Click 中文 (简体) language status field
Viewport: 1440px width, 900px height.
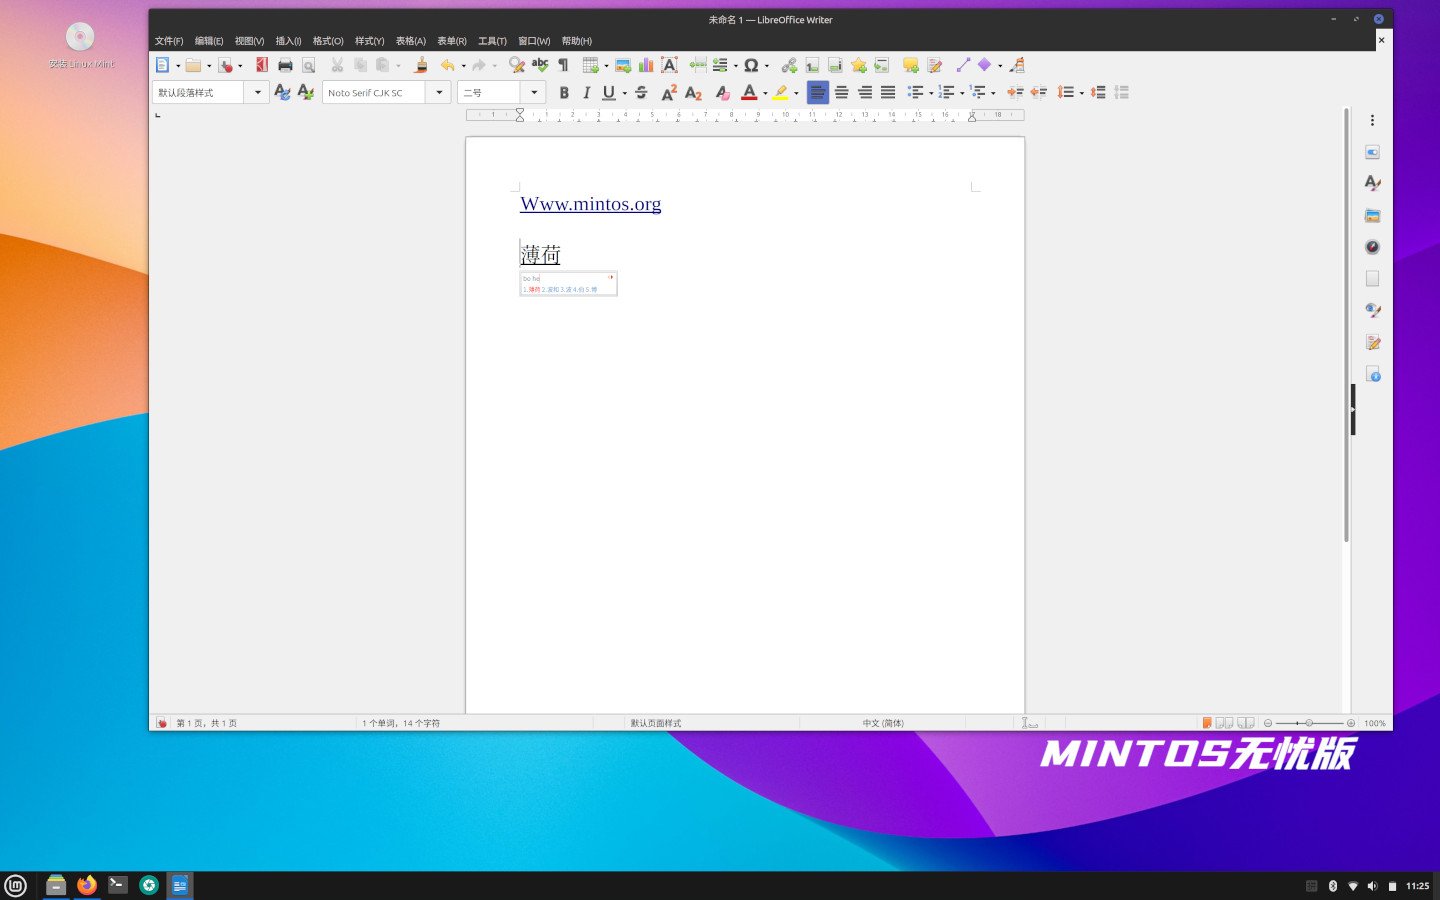tap(883, 723)
